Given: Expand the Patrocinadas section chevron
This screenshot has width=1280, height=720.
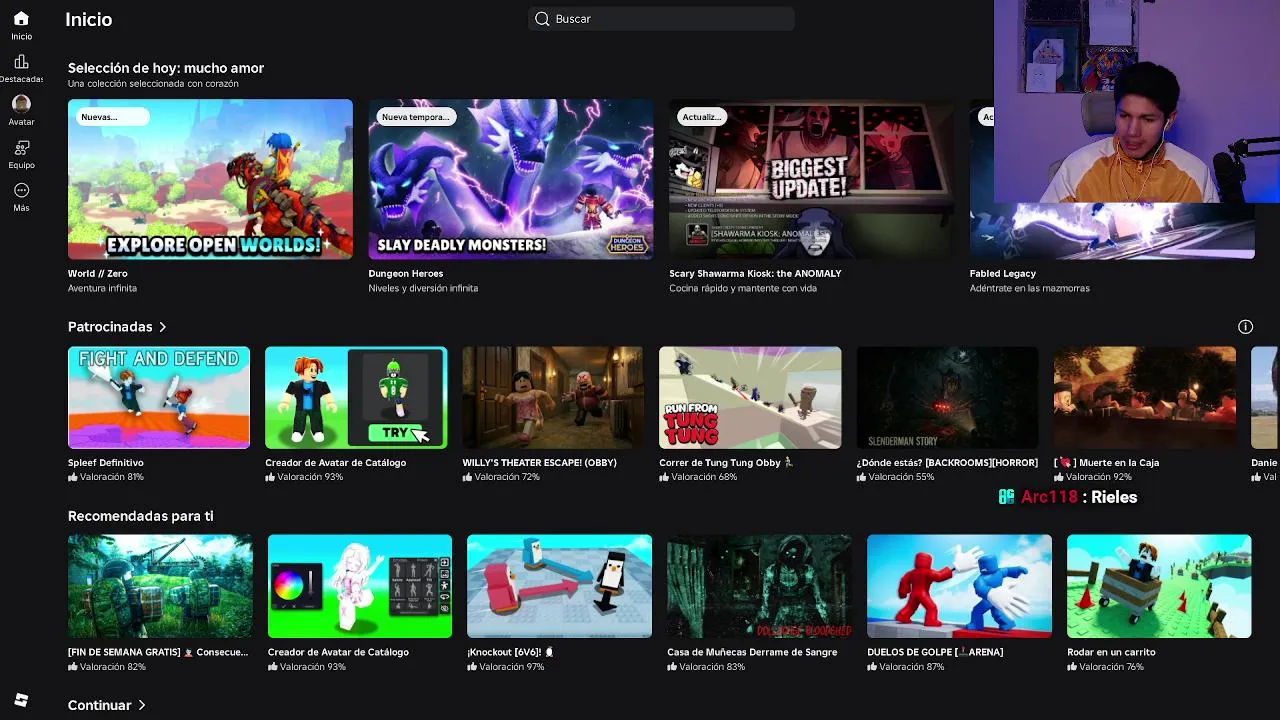Looking at the screenshot, I should point(162,327).
